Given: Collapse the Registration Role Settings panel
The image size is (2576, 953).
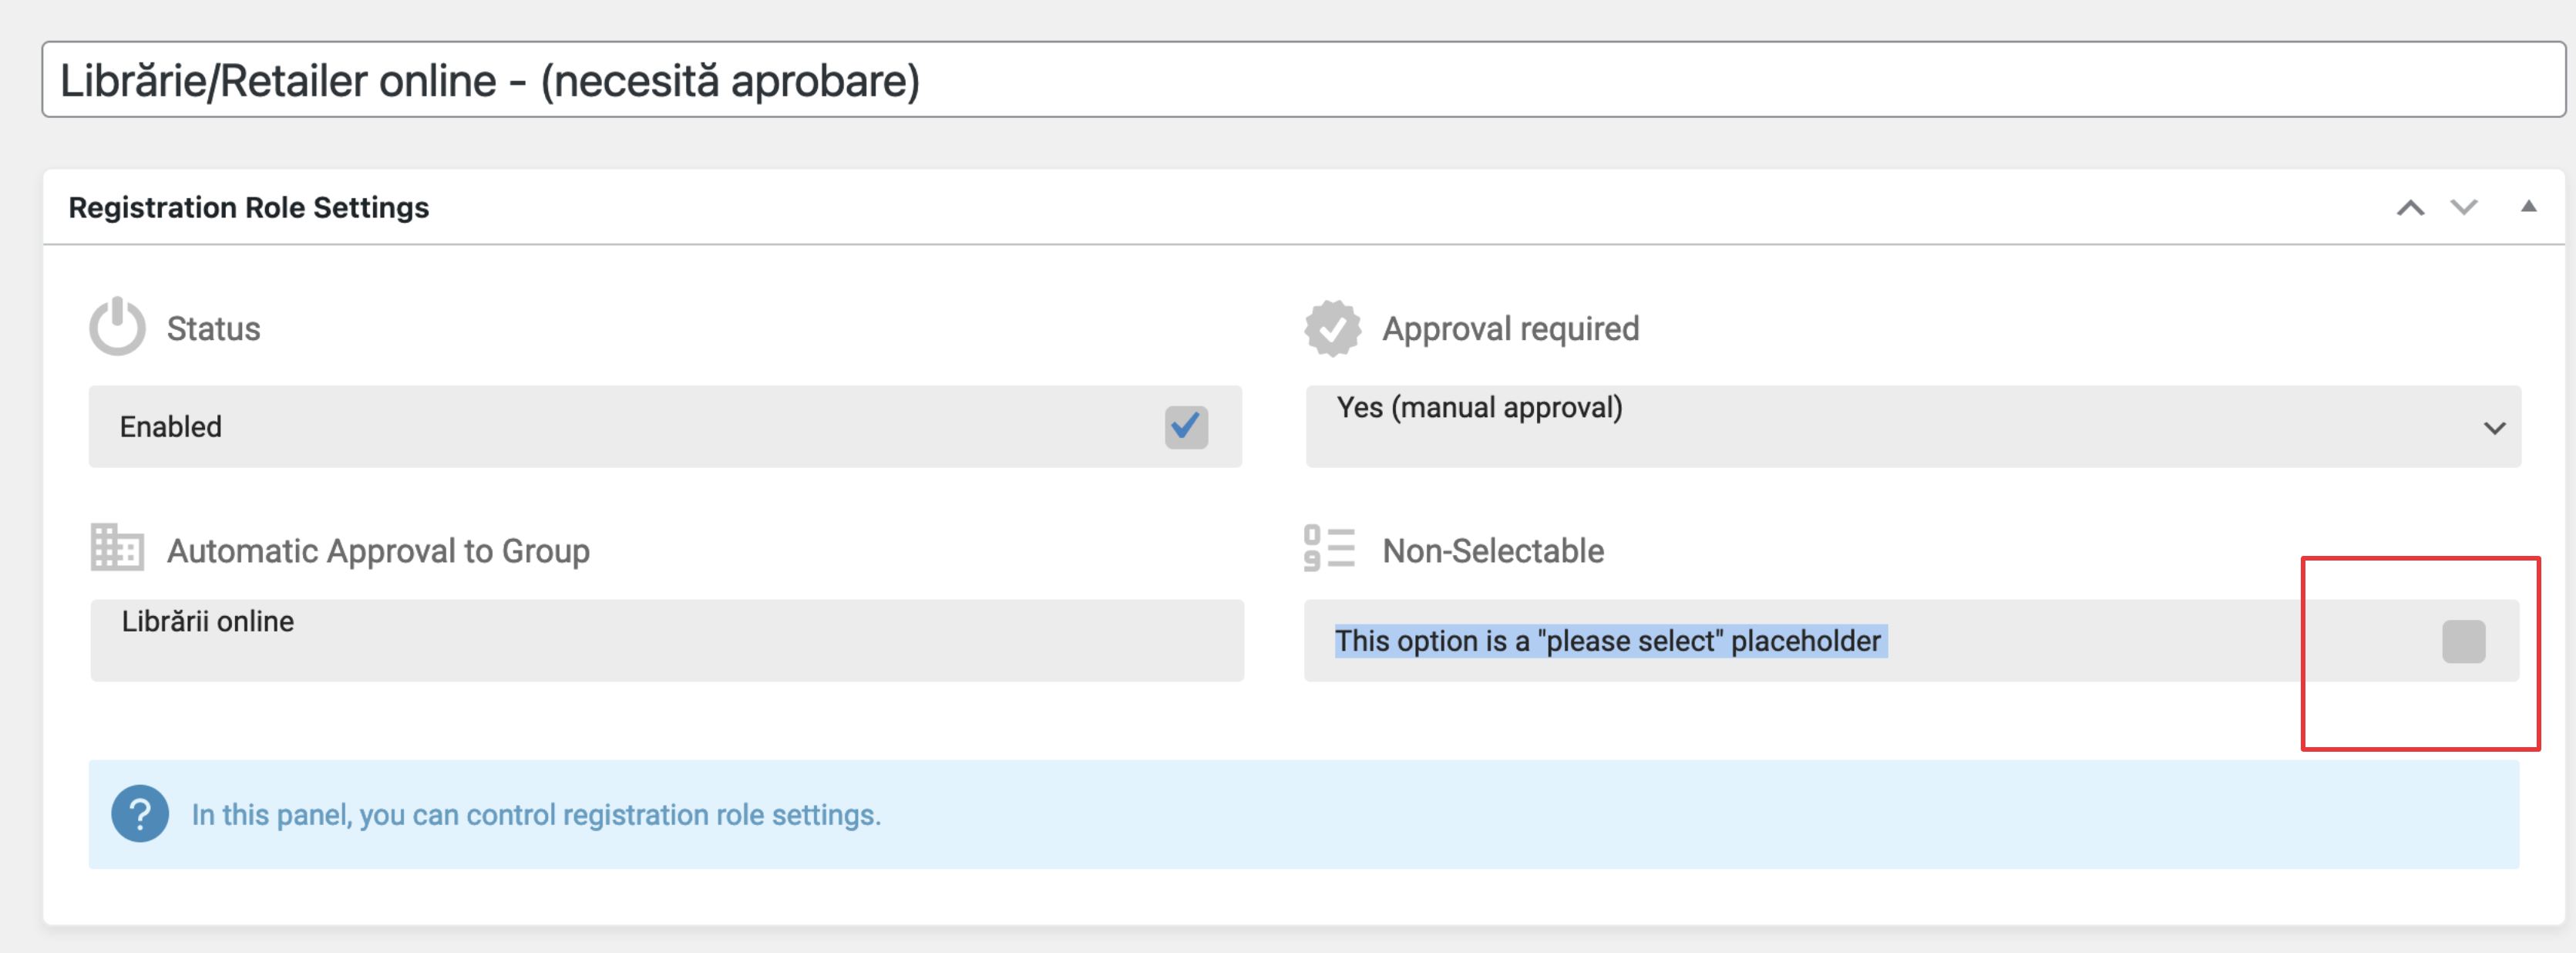Looking at the screenshot, I should click(2528, 206).
